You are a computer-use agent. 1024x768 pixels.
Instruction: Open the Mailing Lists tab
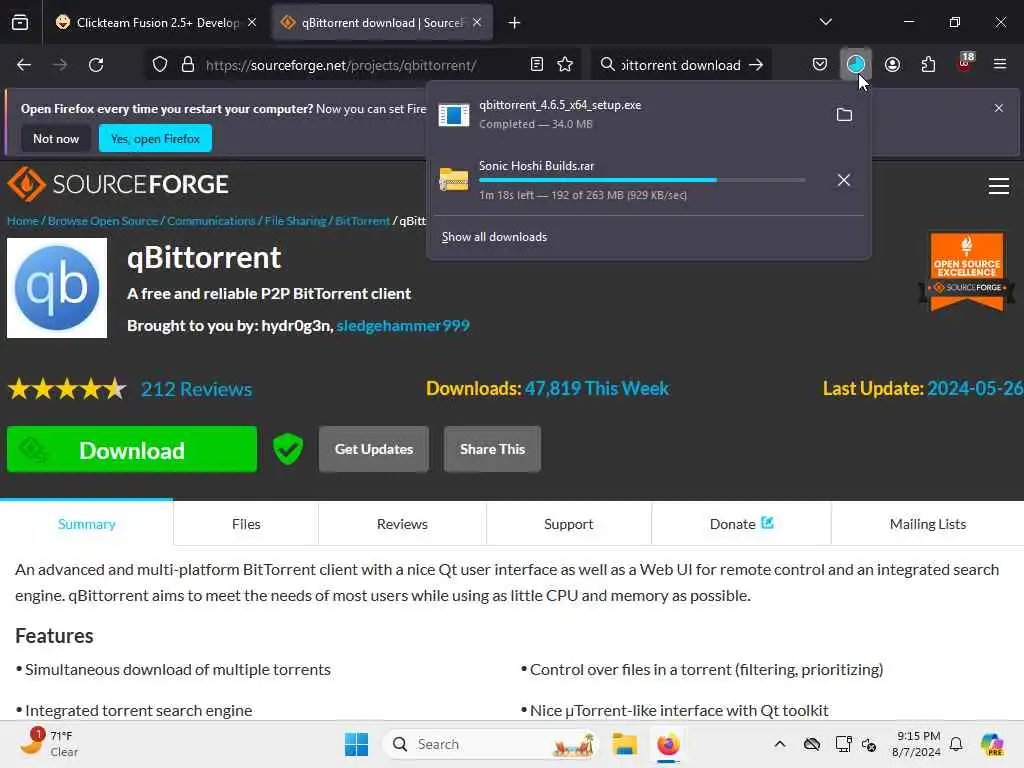(927, 524)
